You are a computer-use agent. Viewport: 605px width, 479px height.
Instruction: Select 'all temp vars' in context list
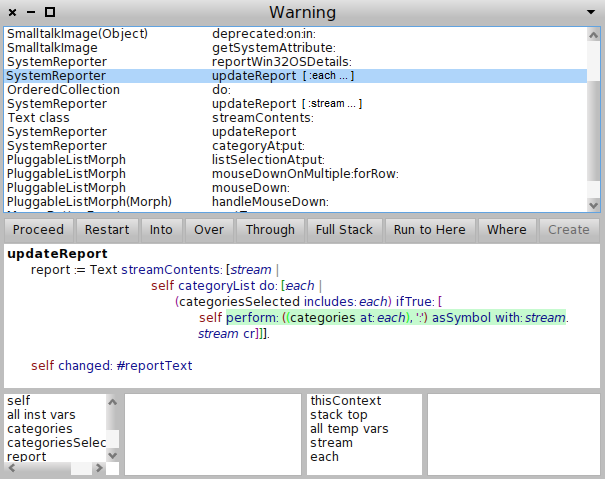tap(364, 428)
